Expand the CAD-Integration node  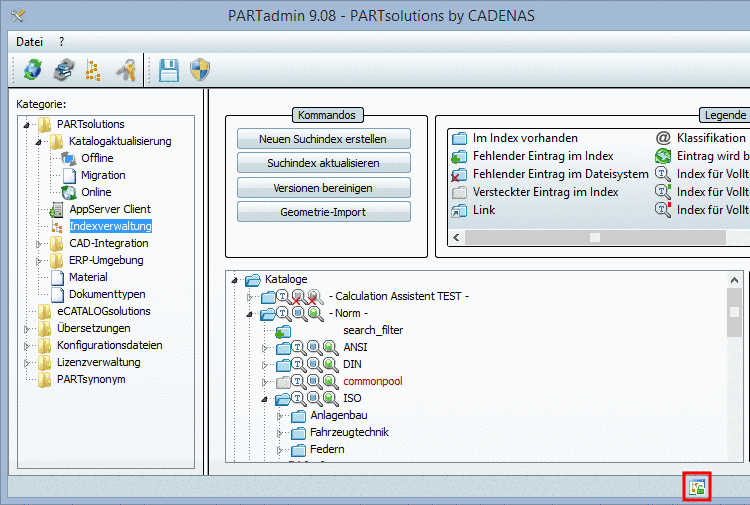[39, 244]
